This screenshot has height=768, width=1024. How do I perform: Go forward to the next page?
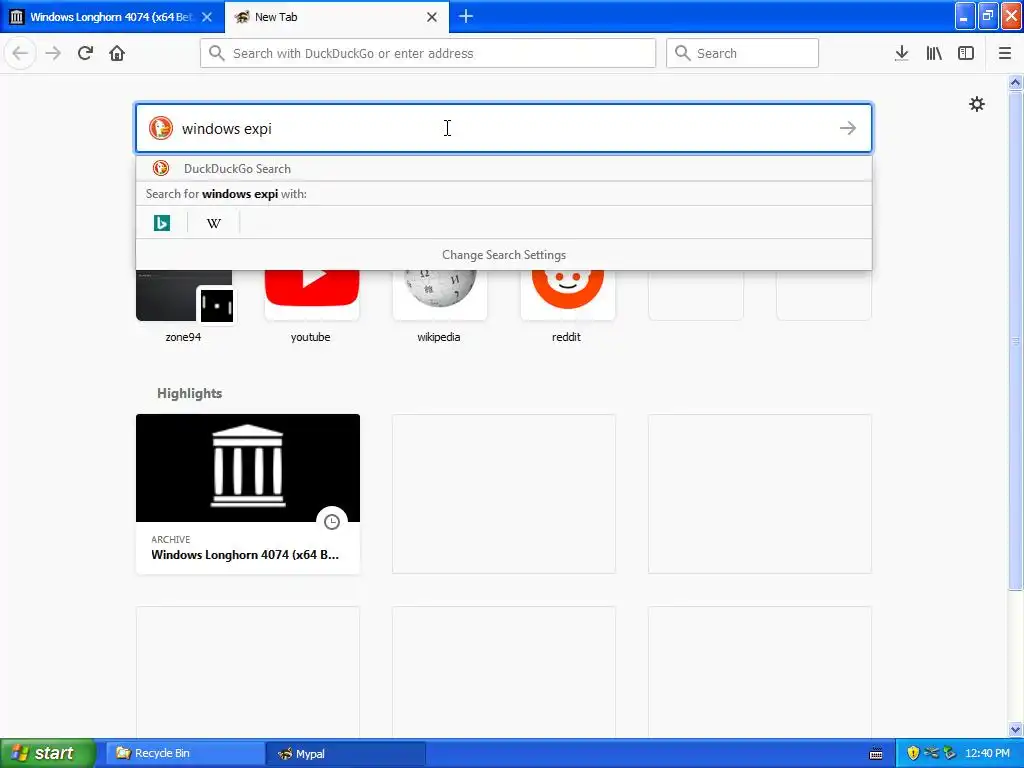tap(53, 53)
